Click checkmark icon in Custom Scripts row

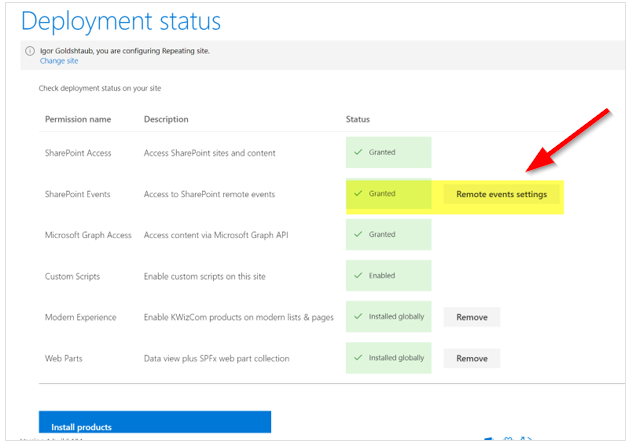coord(358,276)
